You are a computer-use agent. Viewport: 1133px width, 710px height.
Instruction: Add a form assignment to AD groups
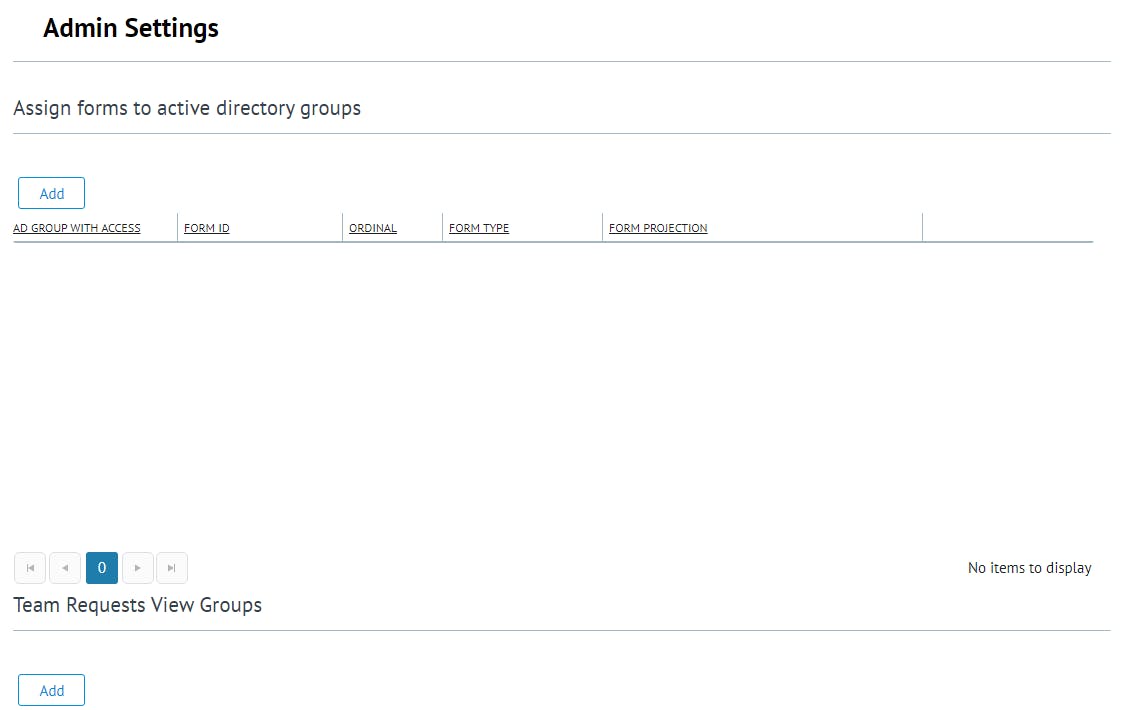coord(51,193)
